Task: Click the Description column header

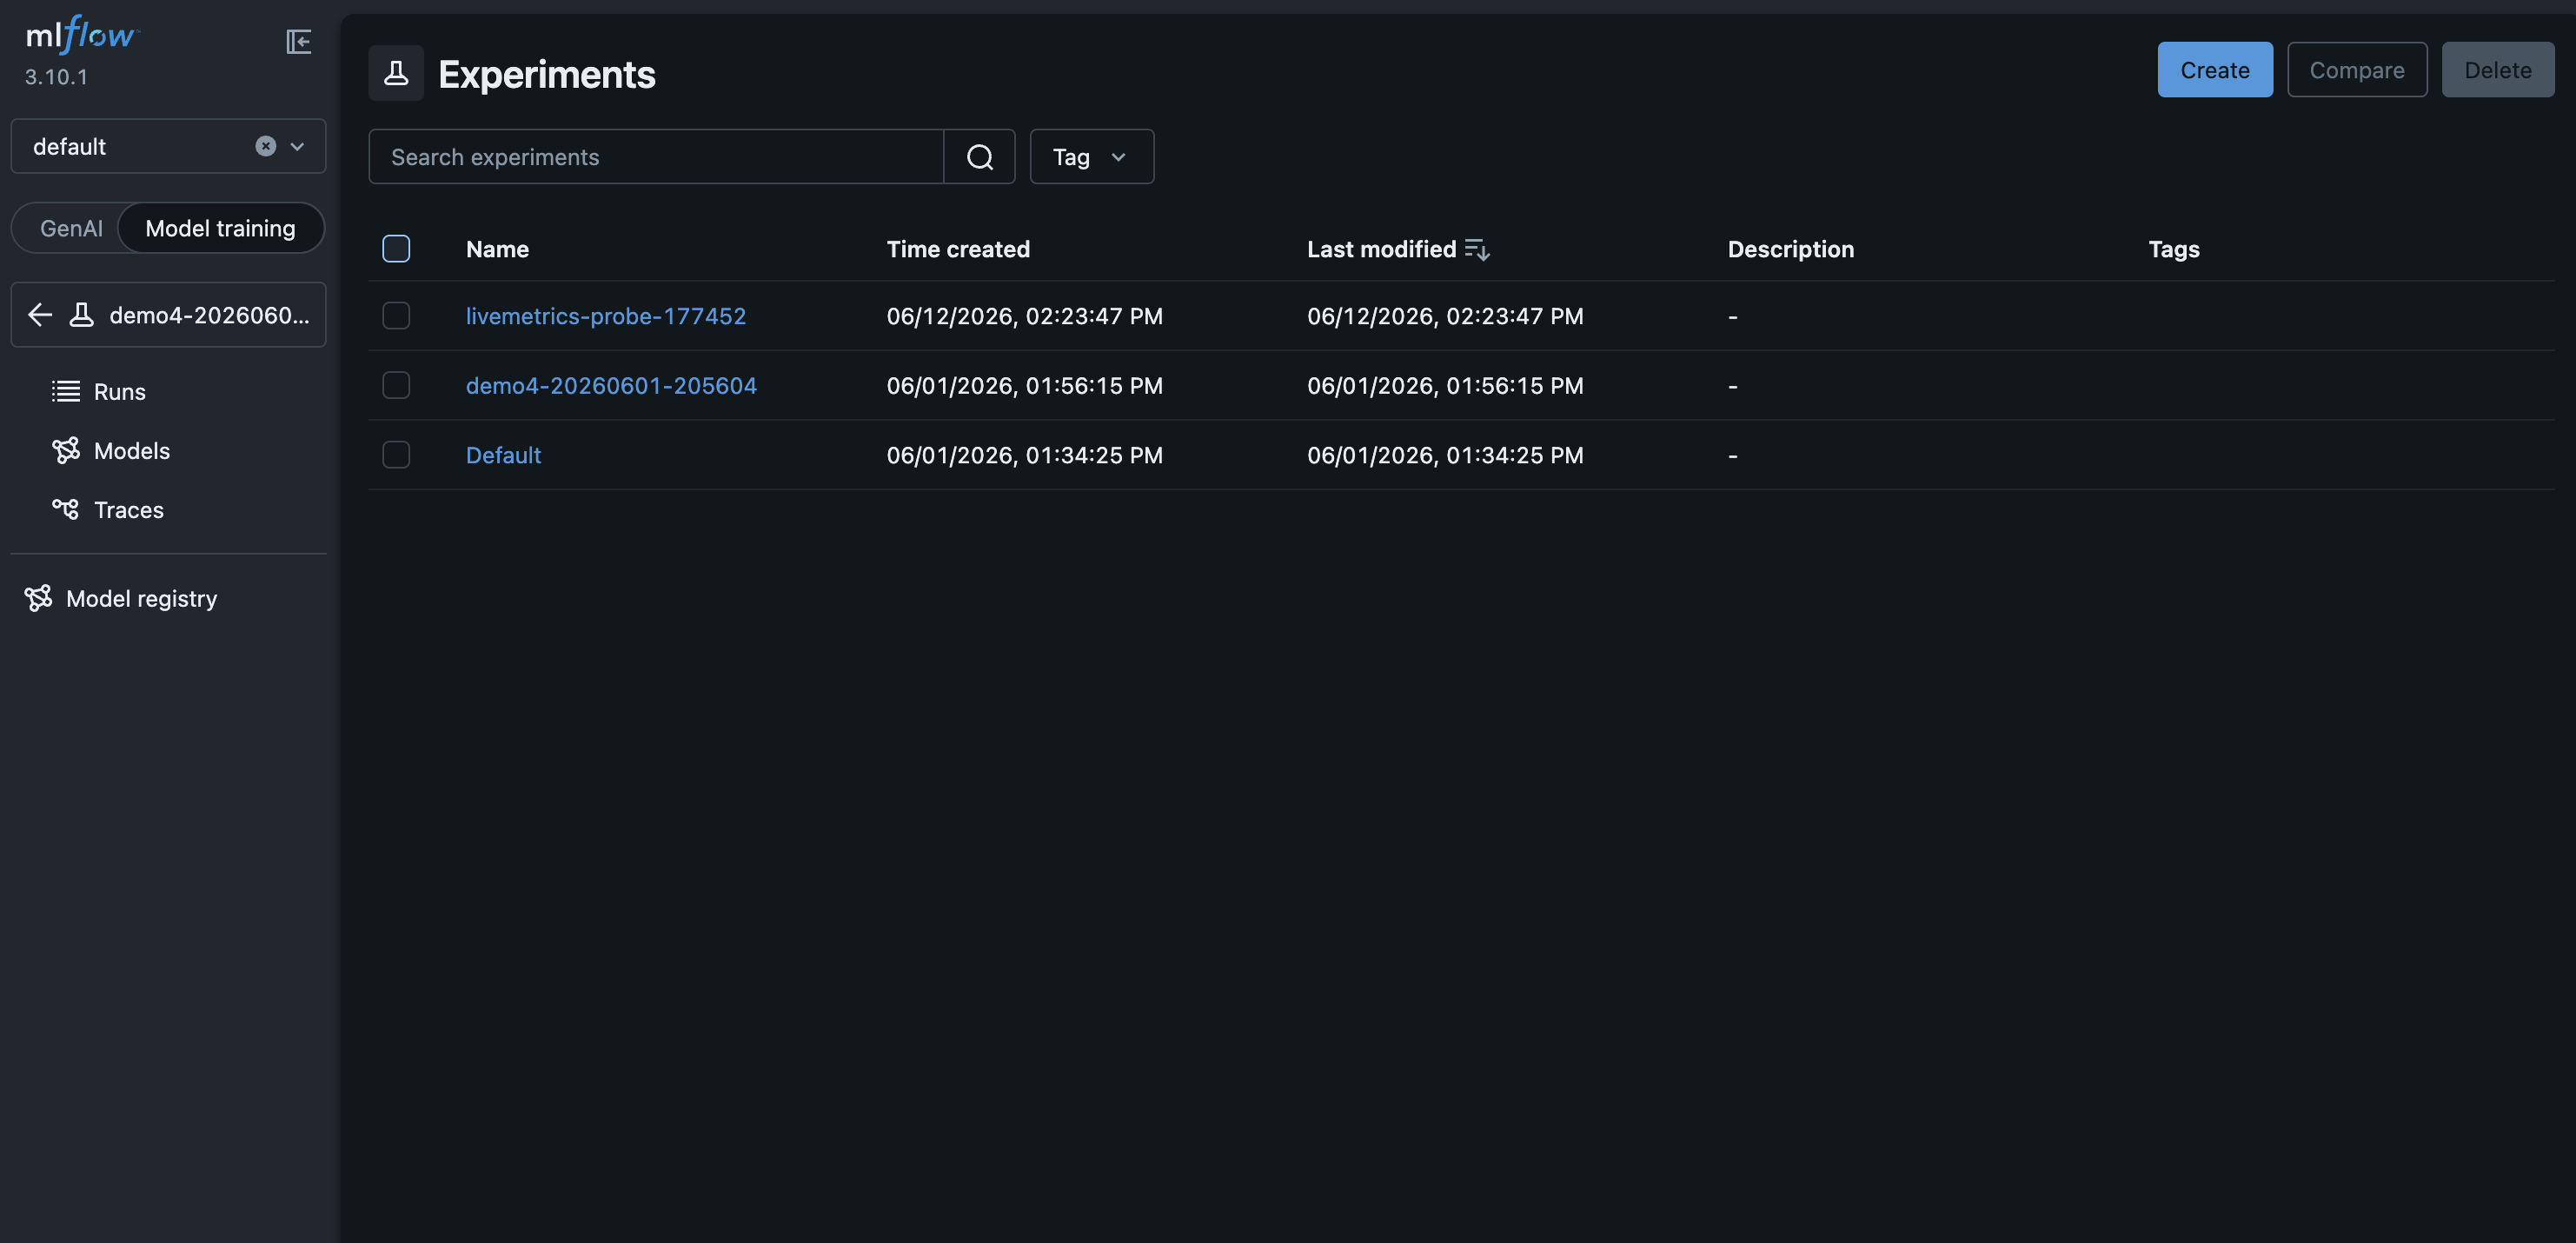Action: coord(1790,249)
